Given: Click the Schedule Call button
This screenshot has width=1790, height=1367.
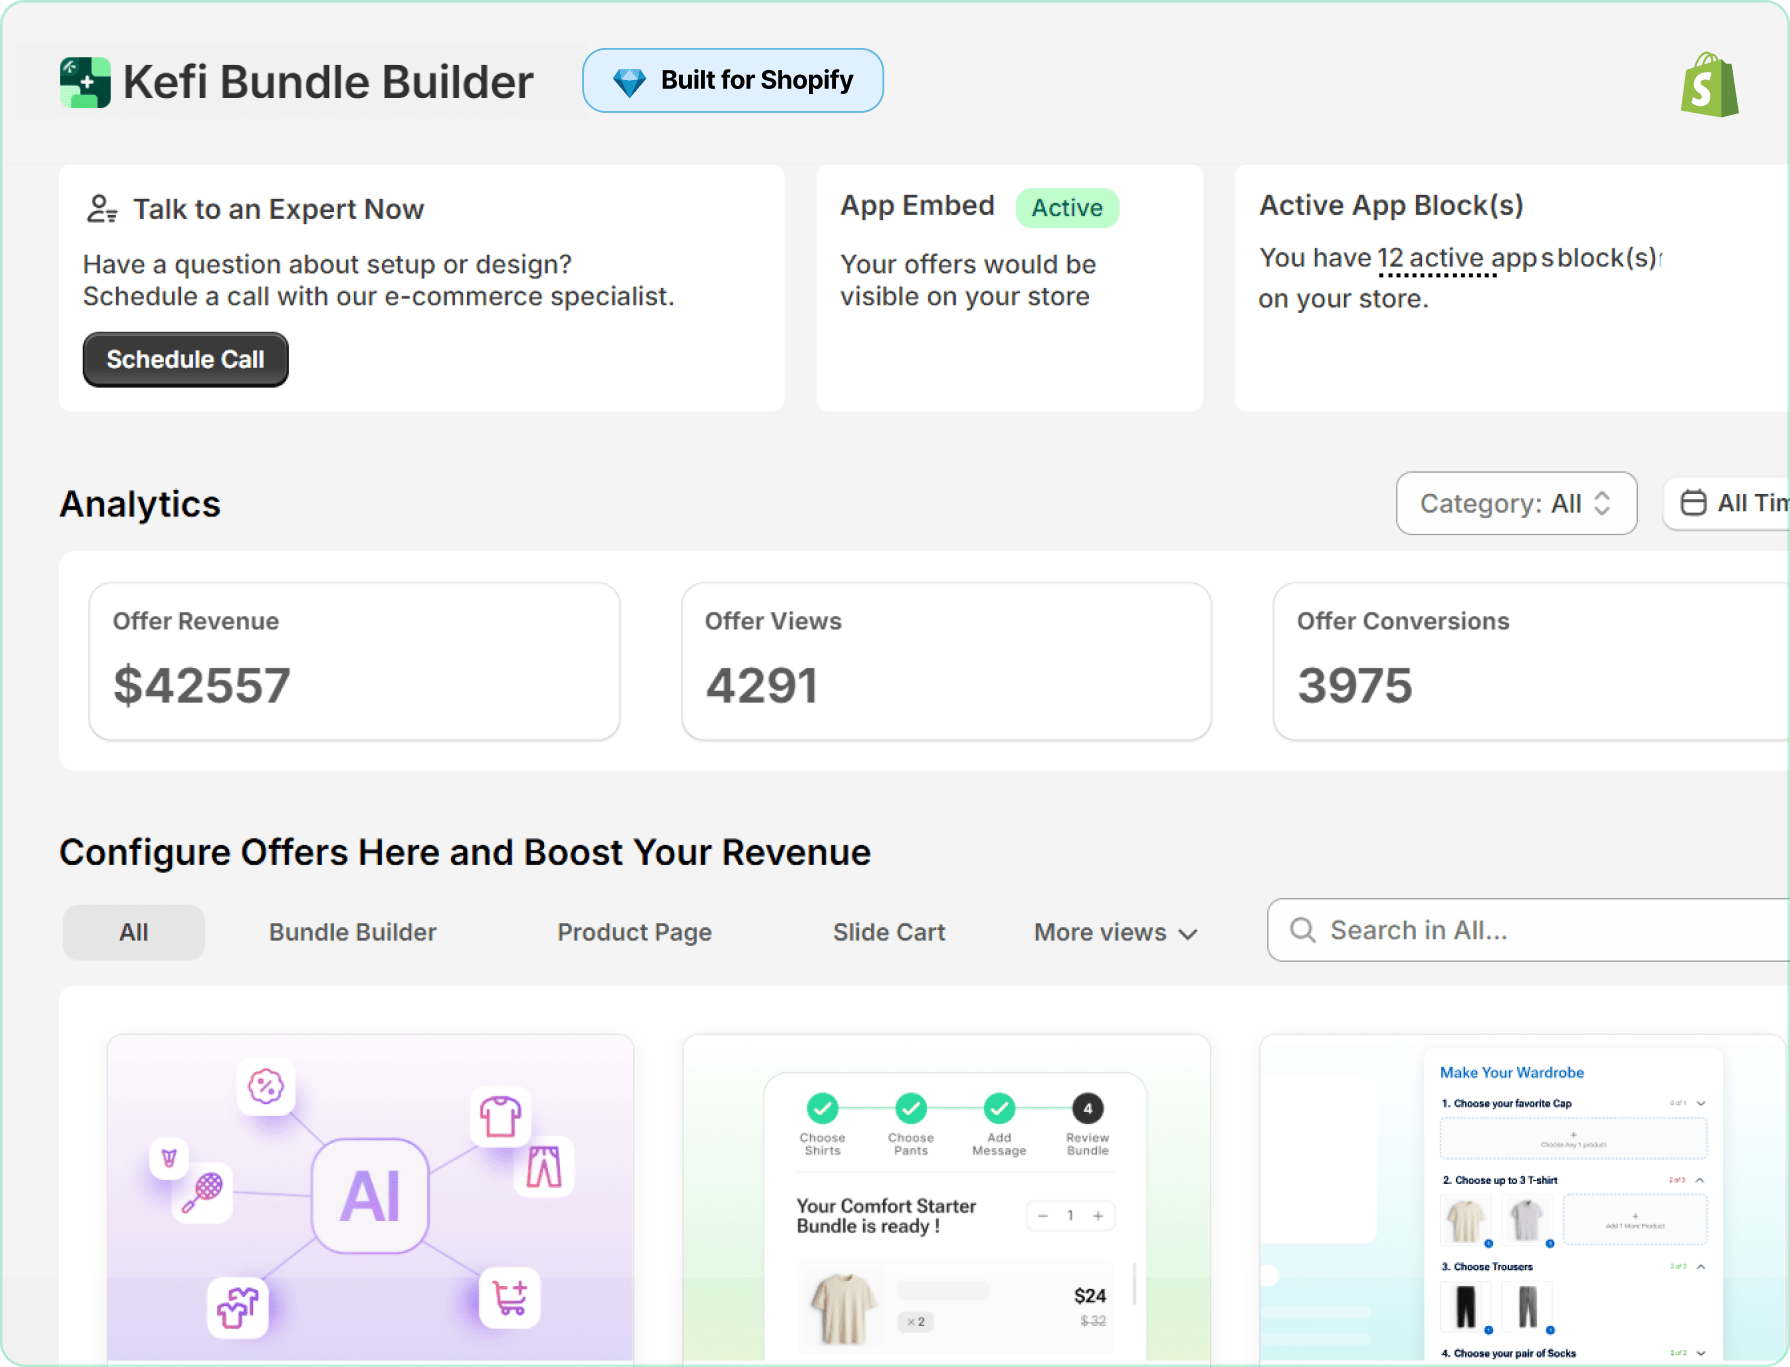Looking at the screenshot, I should (x=185, y=359).
